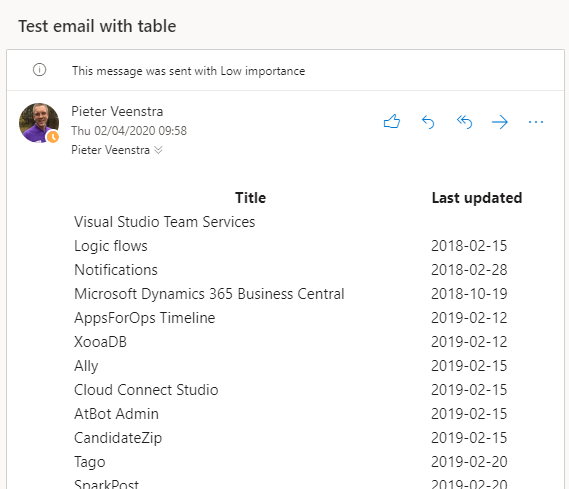Click the email subject 'Test email with table'
The width and height of the screenshot is (569, 489).
[97, 26]
